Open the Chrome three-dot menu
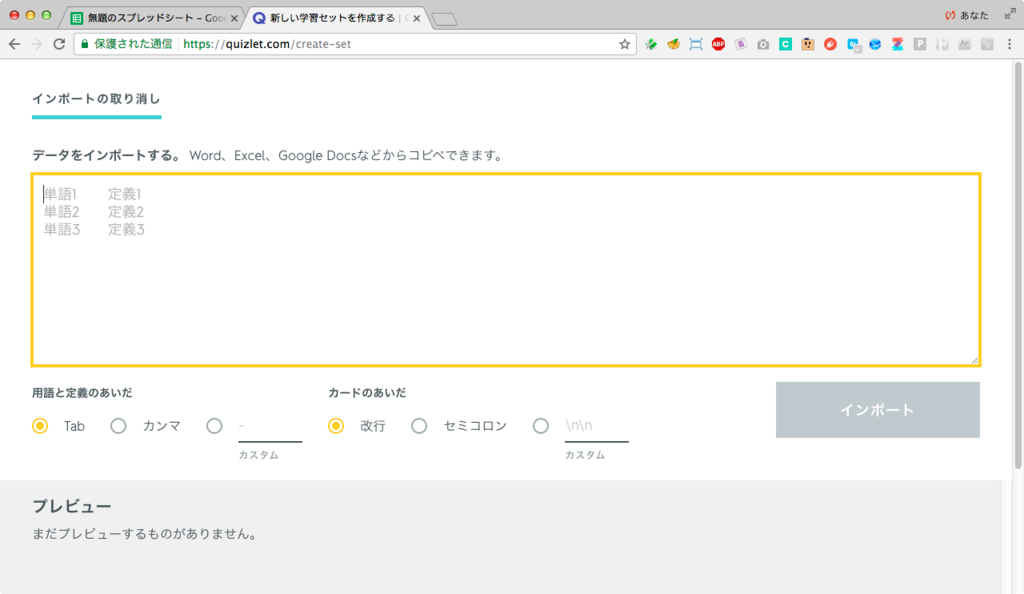Image resolution: width=1024 pixels, height=594 pixels. click(x=1010, y=44)
